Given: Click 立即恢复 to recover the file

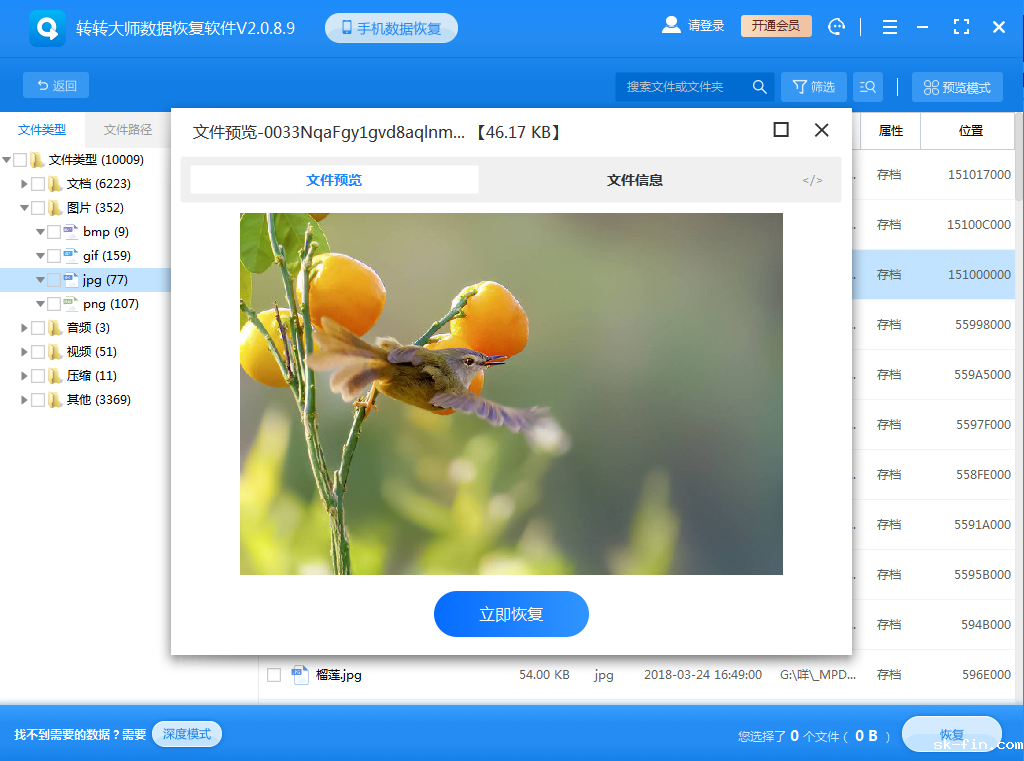Looking at the screenshot, I should pyautogui.click(x=511, y=614).
